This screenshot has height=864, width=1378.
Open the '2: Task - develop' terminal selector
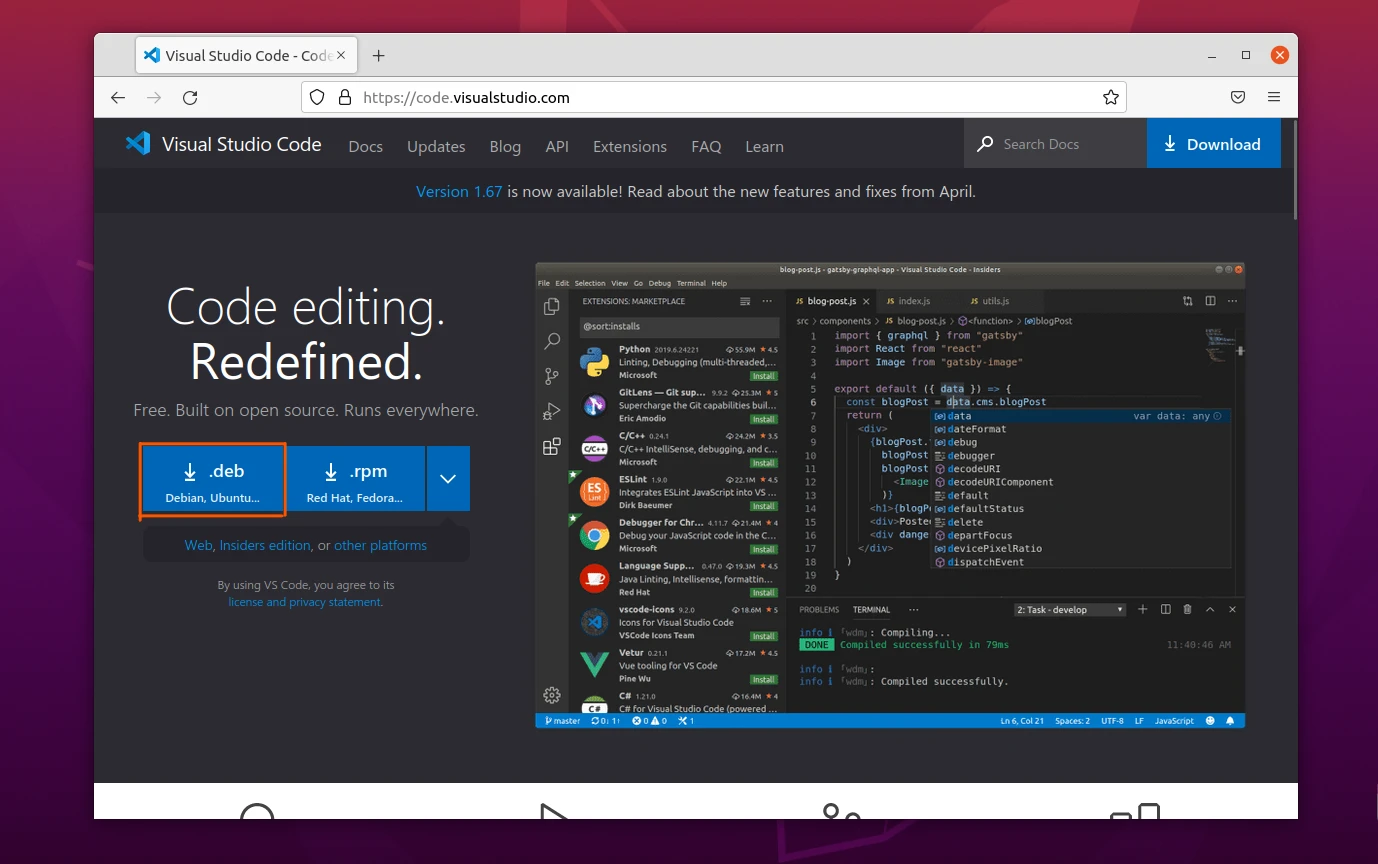[1069, 609]
